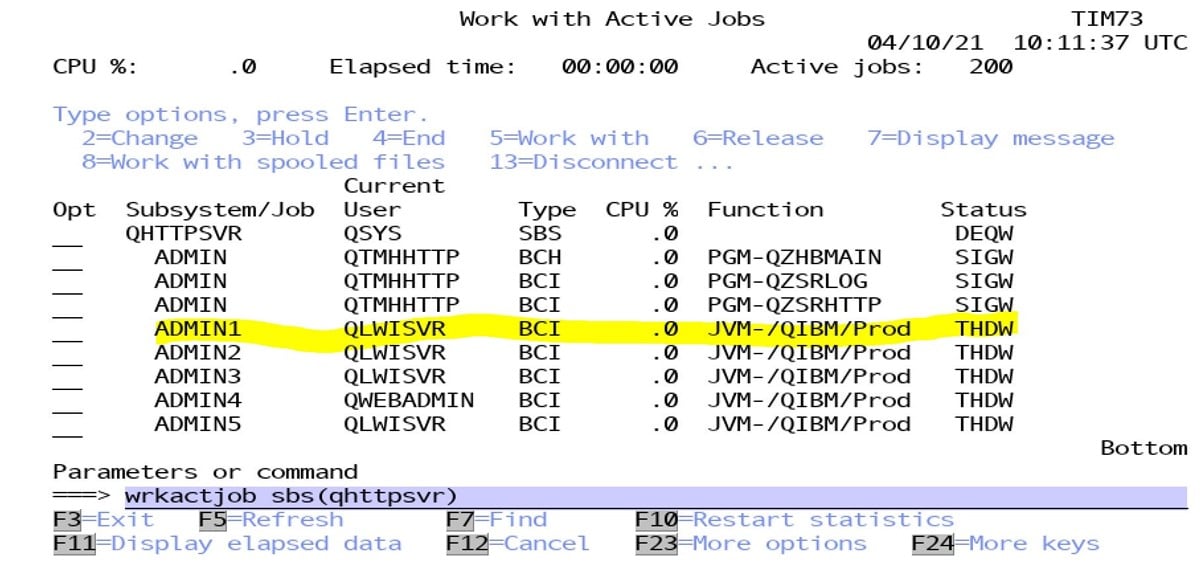Select the F7=Find function key
The height and width of the screenshot is (578, 1203).
[496, 520]
